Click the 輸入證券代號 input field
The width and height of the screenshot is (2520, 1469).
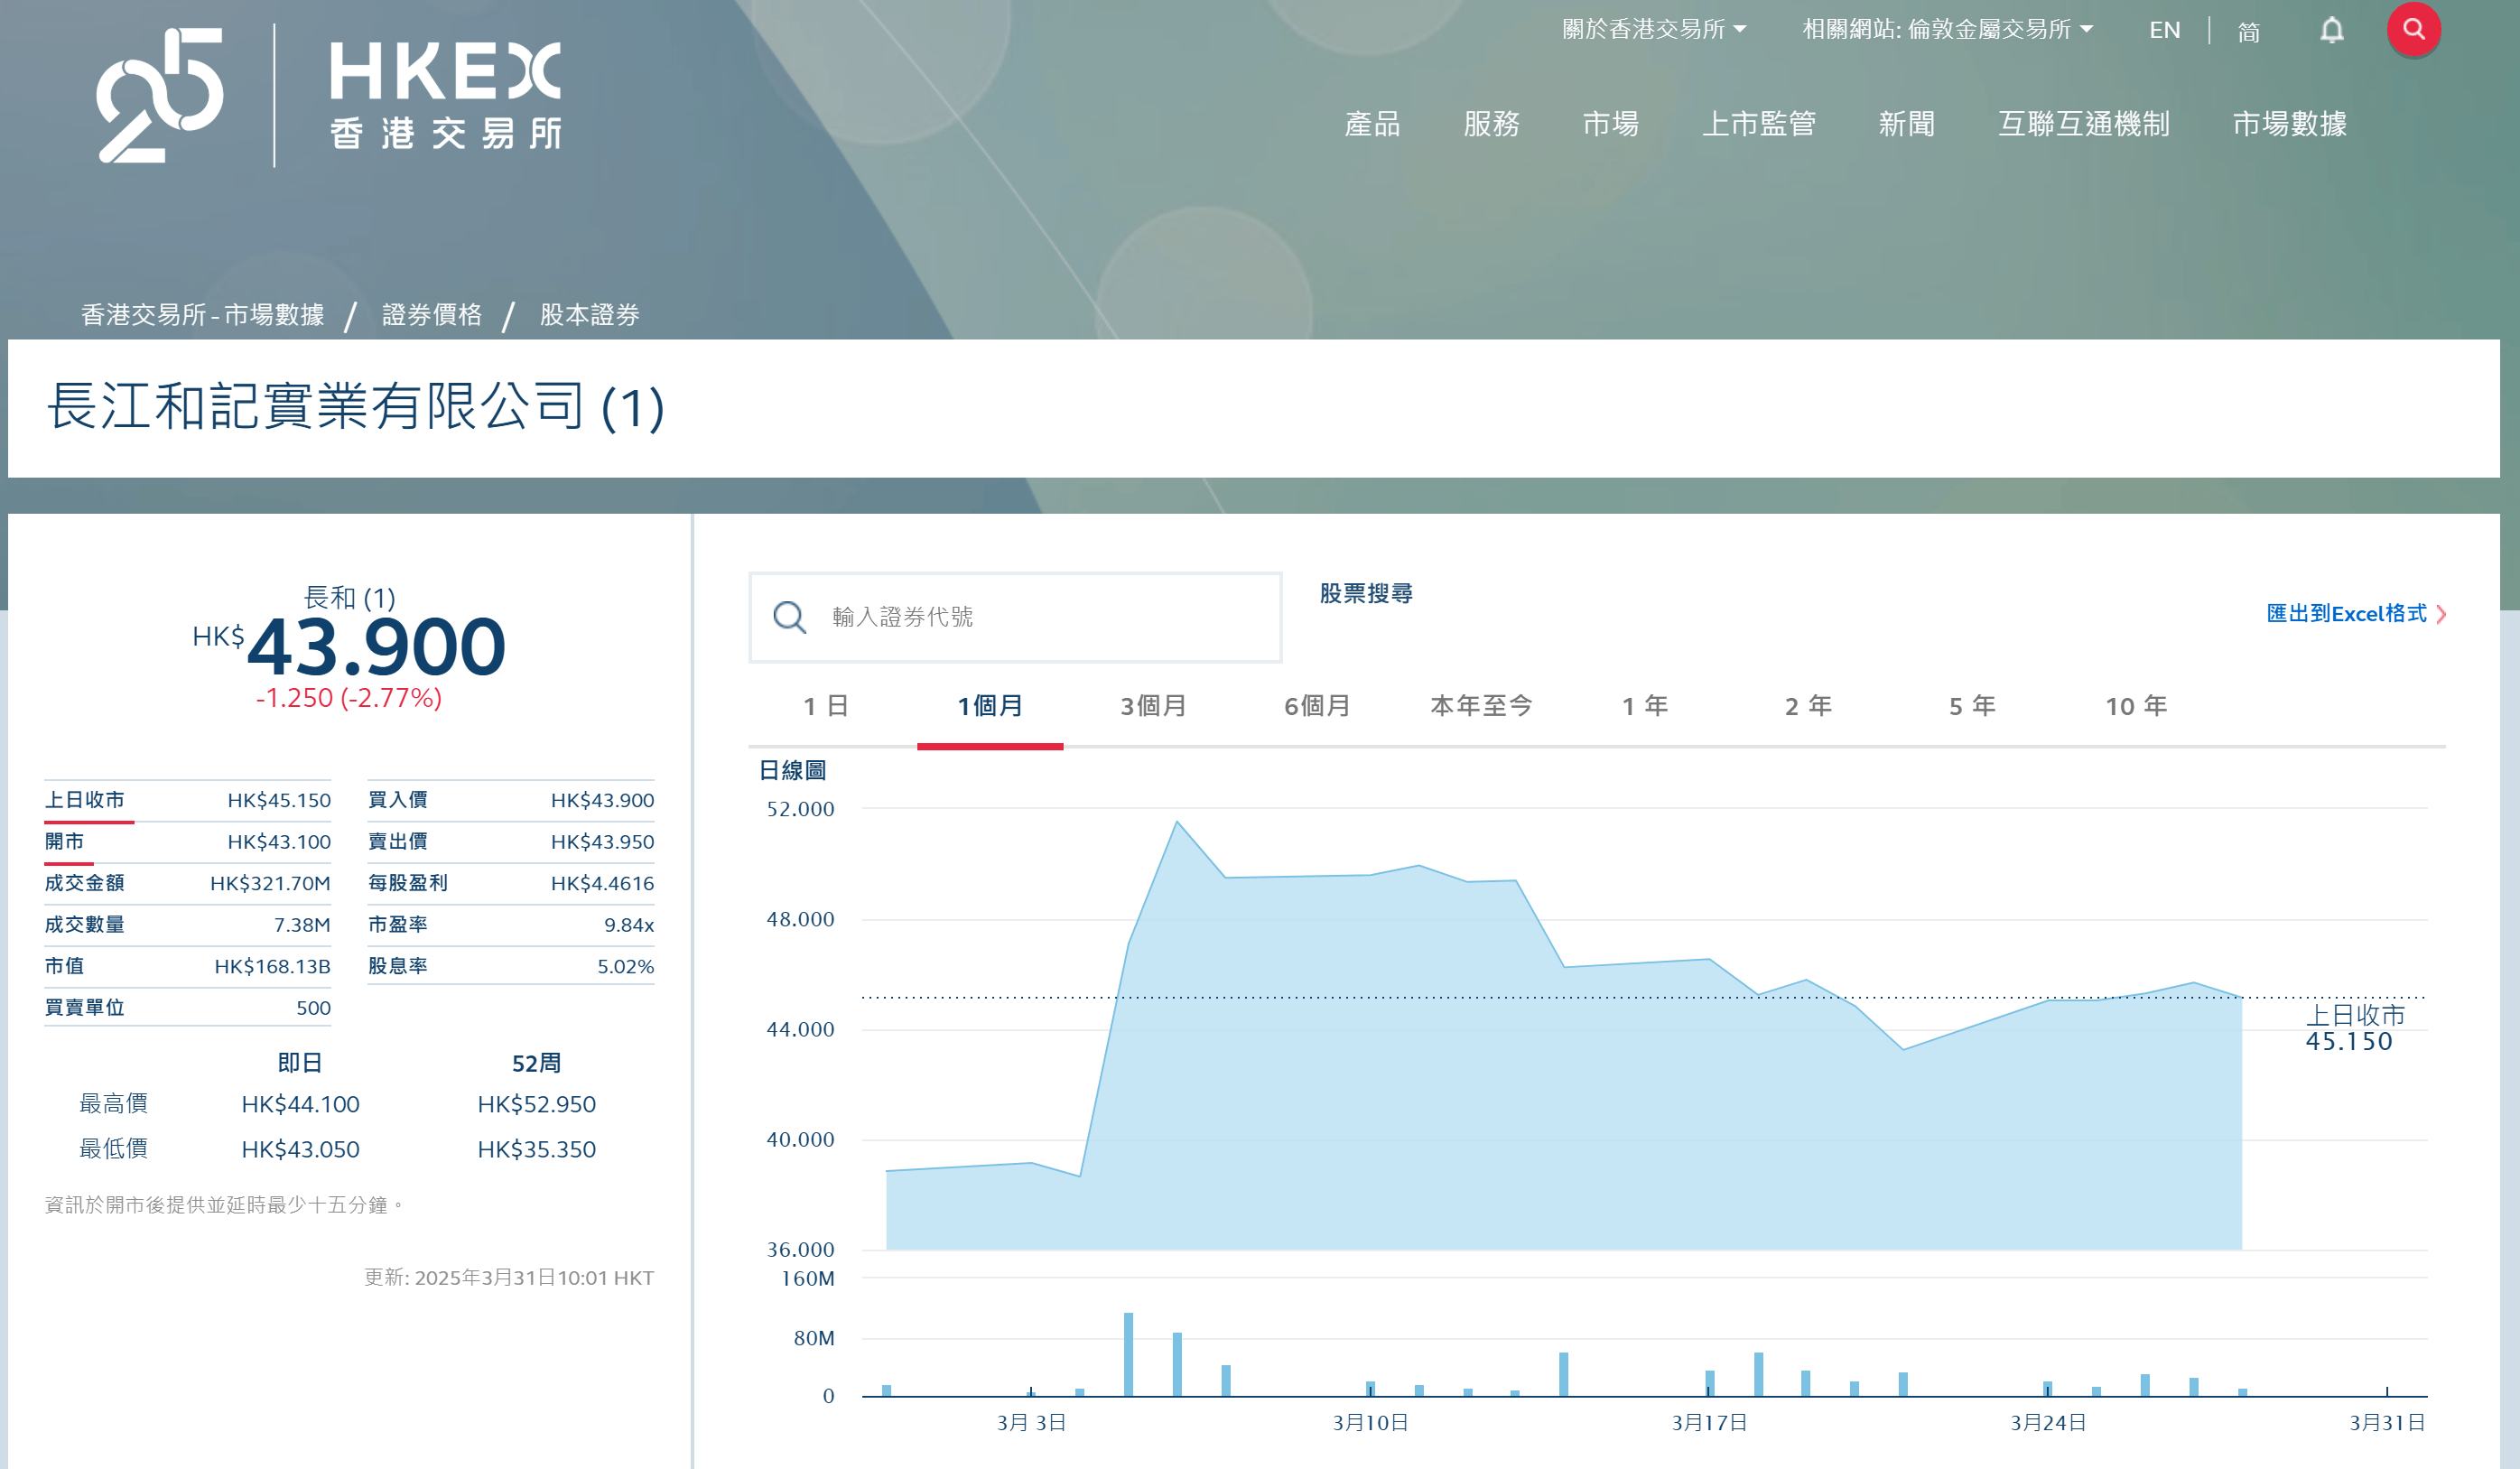(1015, 617)
